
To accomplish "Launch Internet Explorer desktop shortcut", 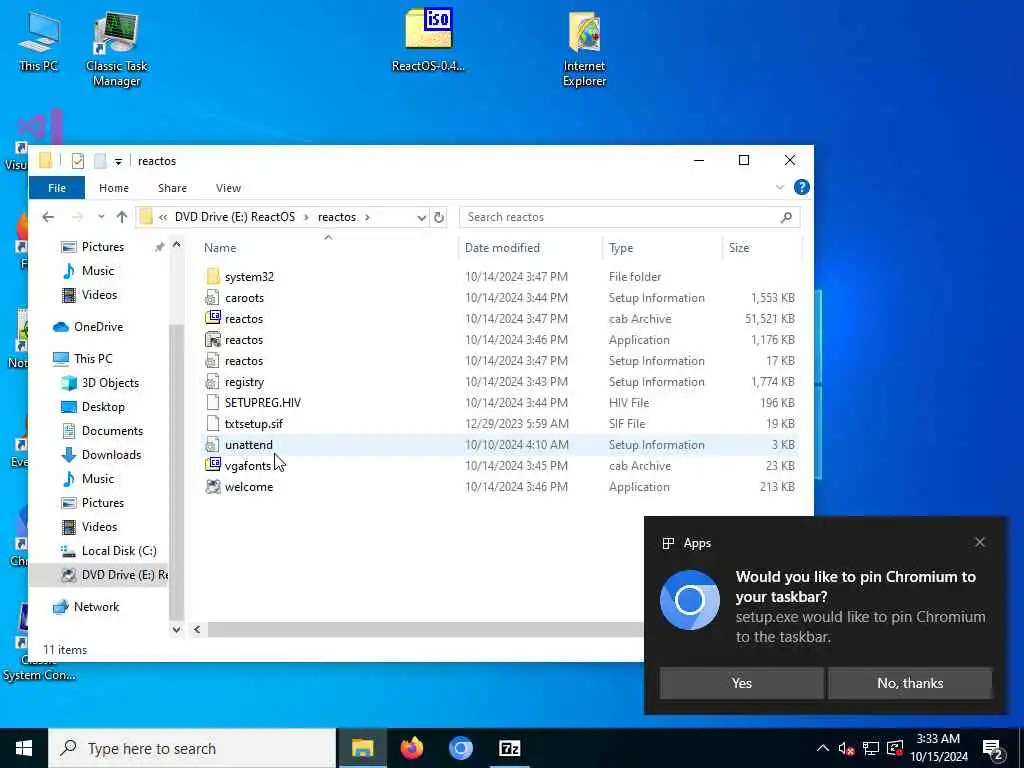I will click(x=584, y=48).
